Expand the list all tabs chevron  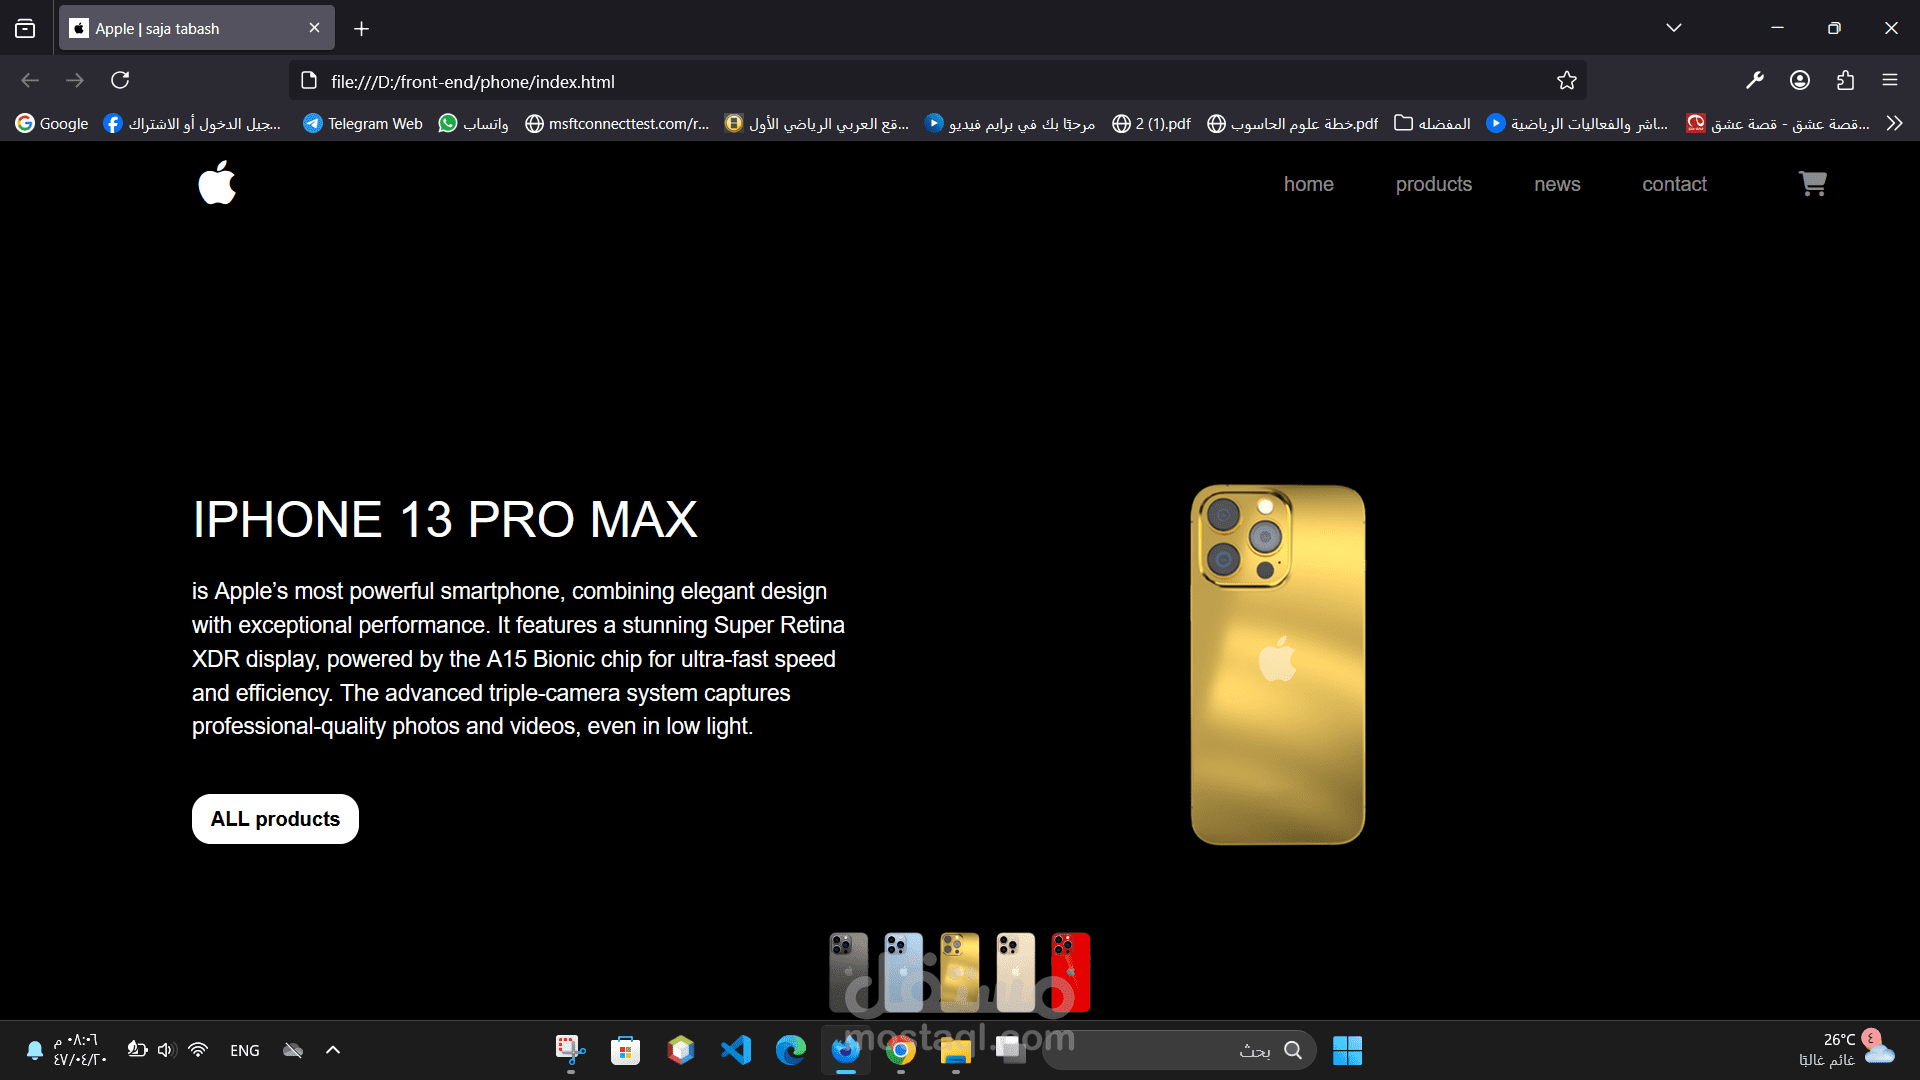[x=1674, y=28]
